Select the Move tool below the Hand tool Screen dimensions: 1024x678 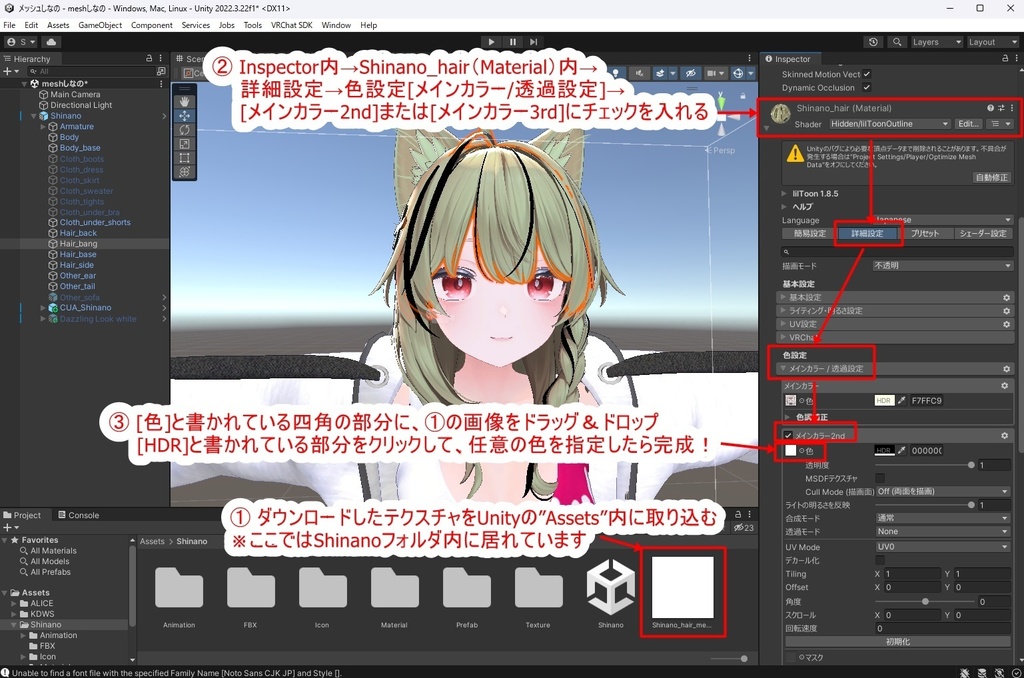(x=185, y=116)
